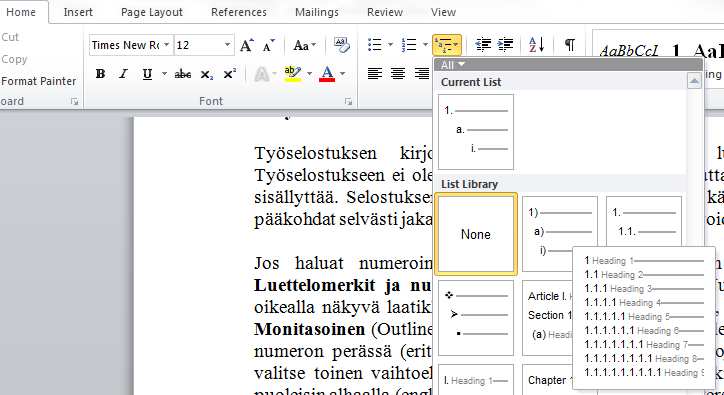Open highlight color dropdown arrow
Viewport: 724px width, 395px height.
pos(309,74)
